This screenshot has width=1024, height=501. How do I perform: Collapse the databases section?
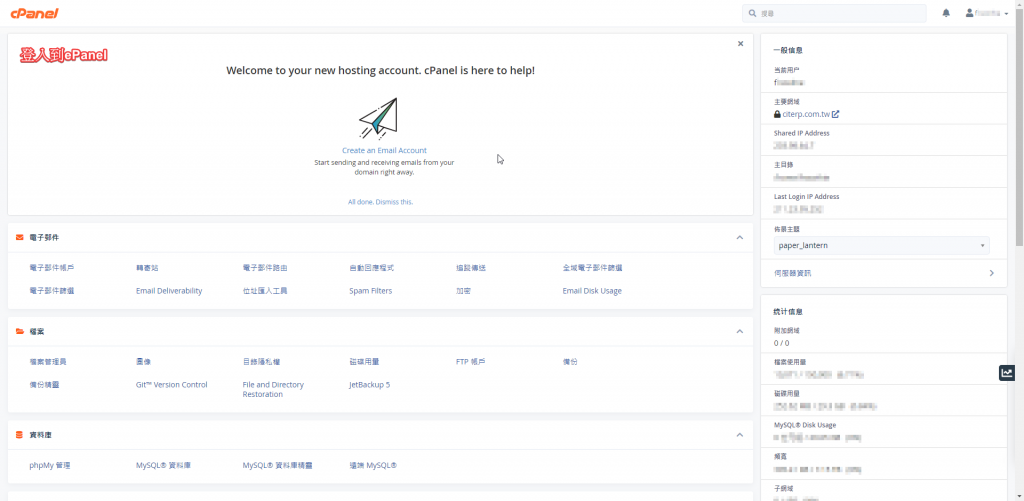click(x=739, y=435)
